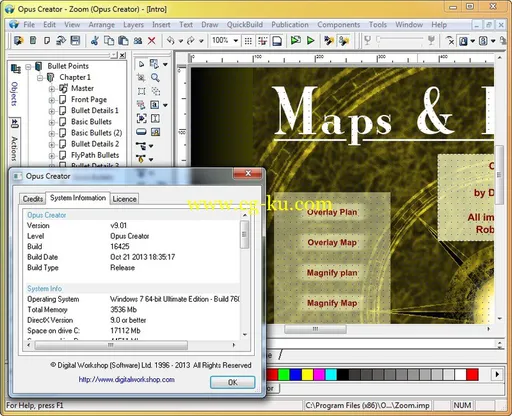512x416 pixels.
Task: Collapse the Chapter 1 tree node
Action: point(40,78)
